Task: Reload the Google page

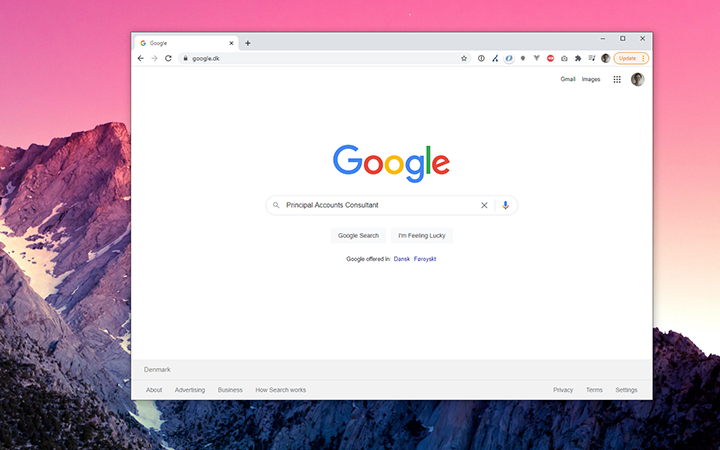Action: point(168,58)
